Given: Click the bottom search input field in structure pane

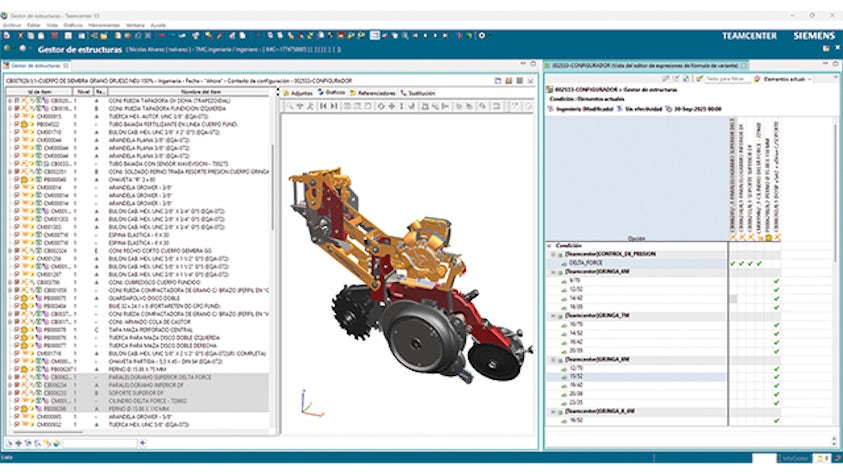Looking at the screenshot, I should point(100,443).
